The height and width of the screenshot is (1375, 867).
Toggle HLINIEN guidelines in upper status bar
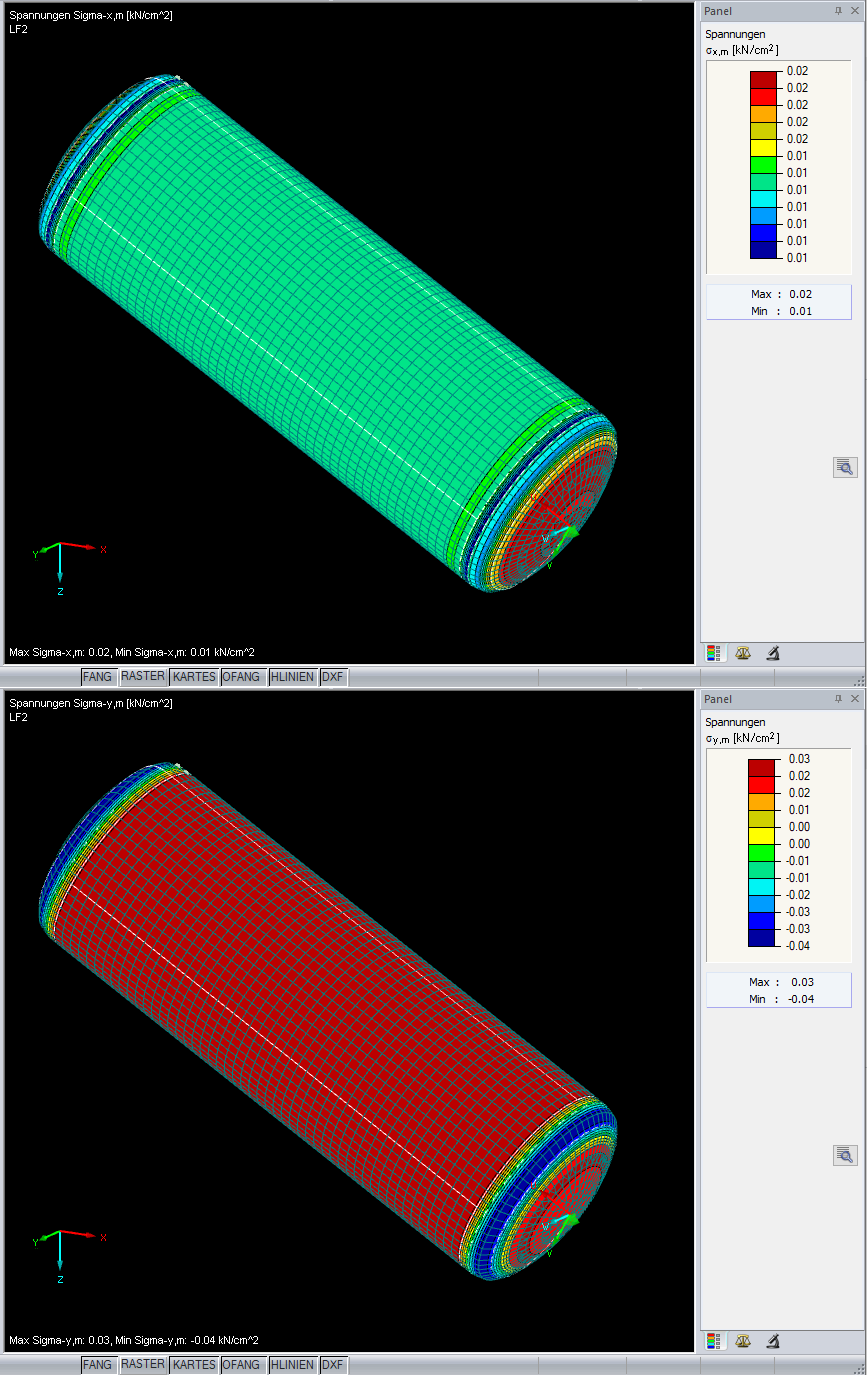click(293, 677)
